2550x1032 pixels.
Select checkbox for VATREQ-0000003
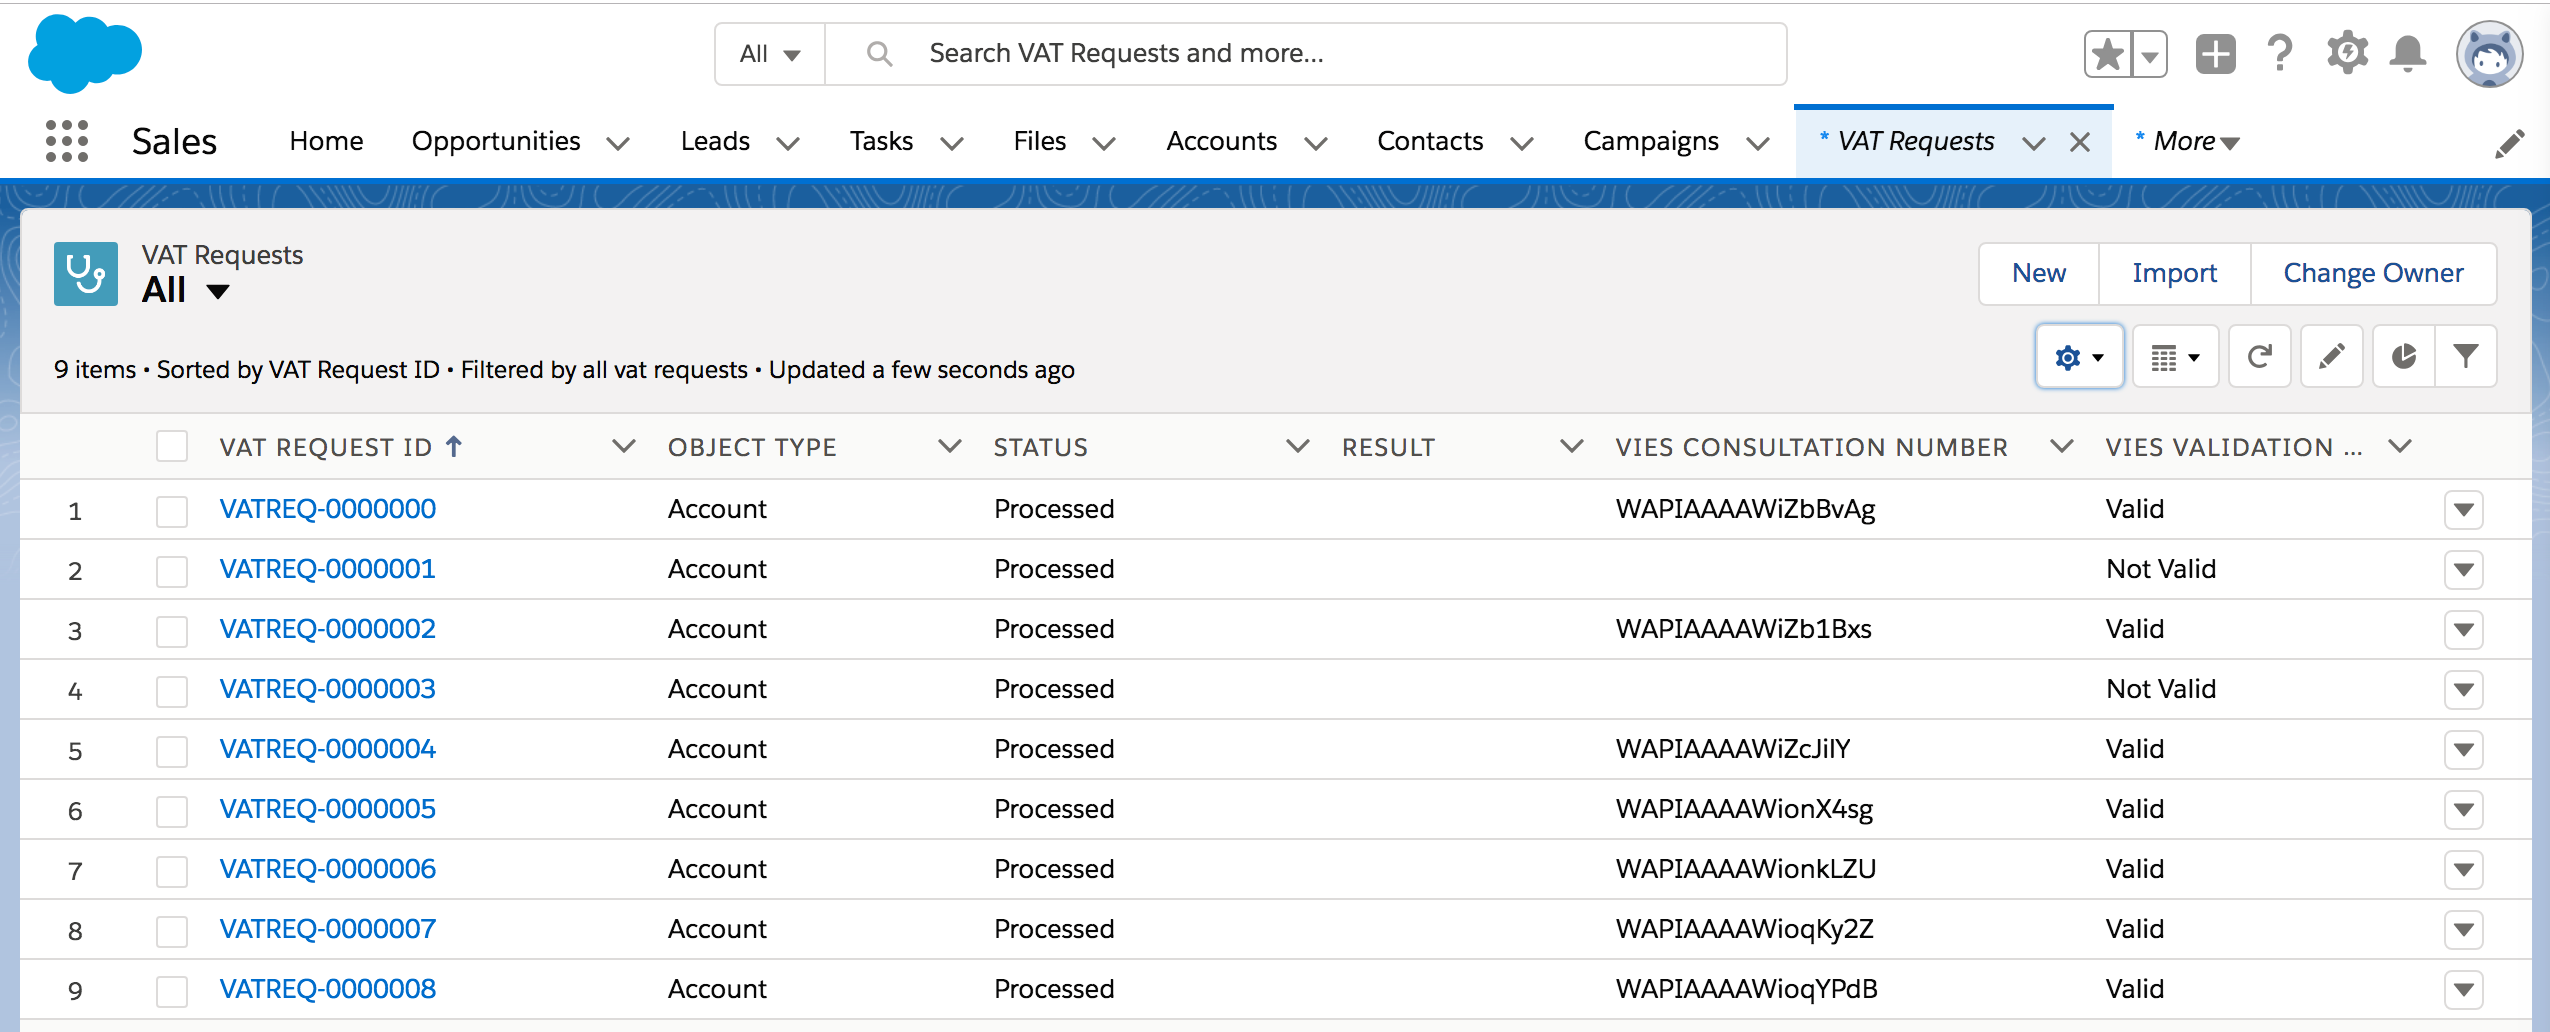tap(172, 691)
